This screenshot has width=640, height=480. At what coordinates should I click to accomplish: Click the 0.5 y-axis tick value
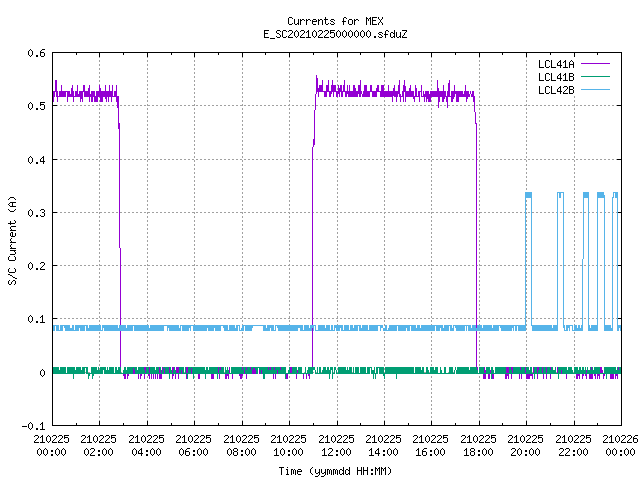tap(36, 106)
